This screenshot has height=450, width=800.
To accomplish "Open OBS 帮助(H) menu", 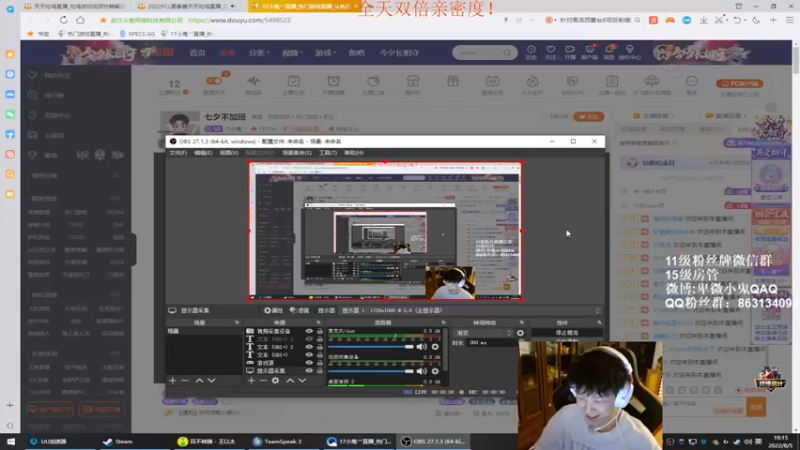I will 354,153.
